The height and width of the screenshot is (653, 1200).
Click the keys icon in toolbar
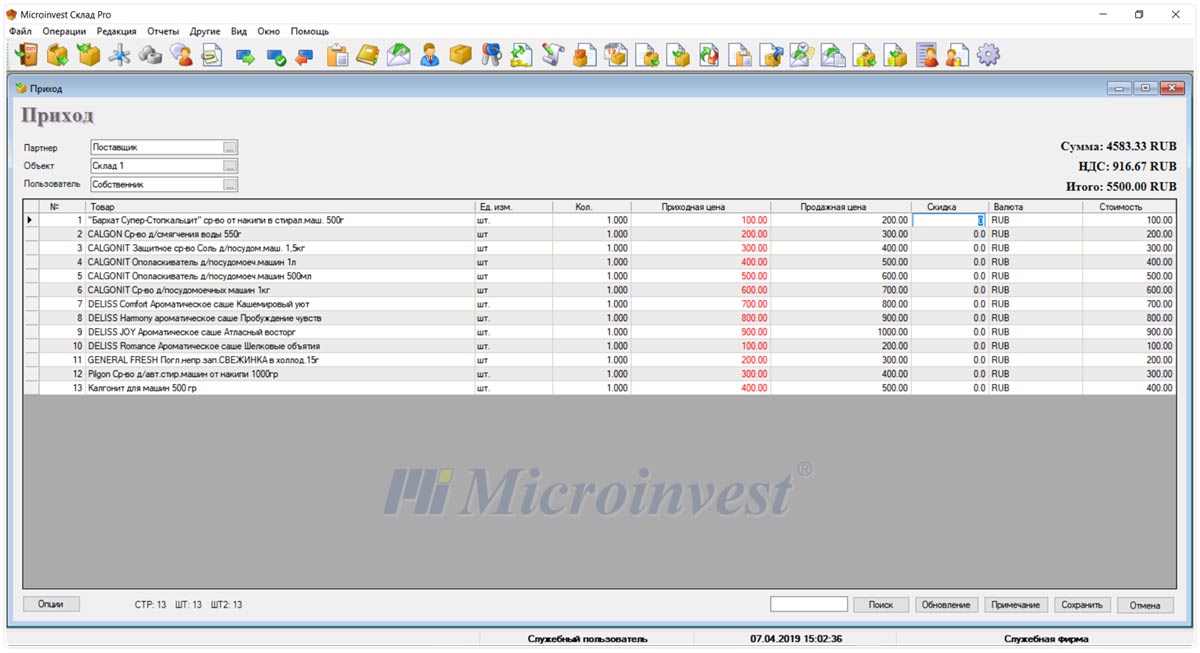point(490,55)
